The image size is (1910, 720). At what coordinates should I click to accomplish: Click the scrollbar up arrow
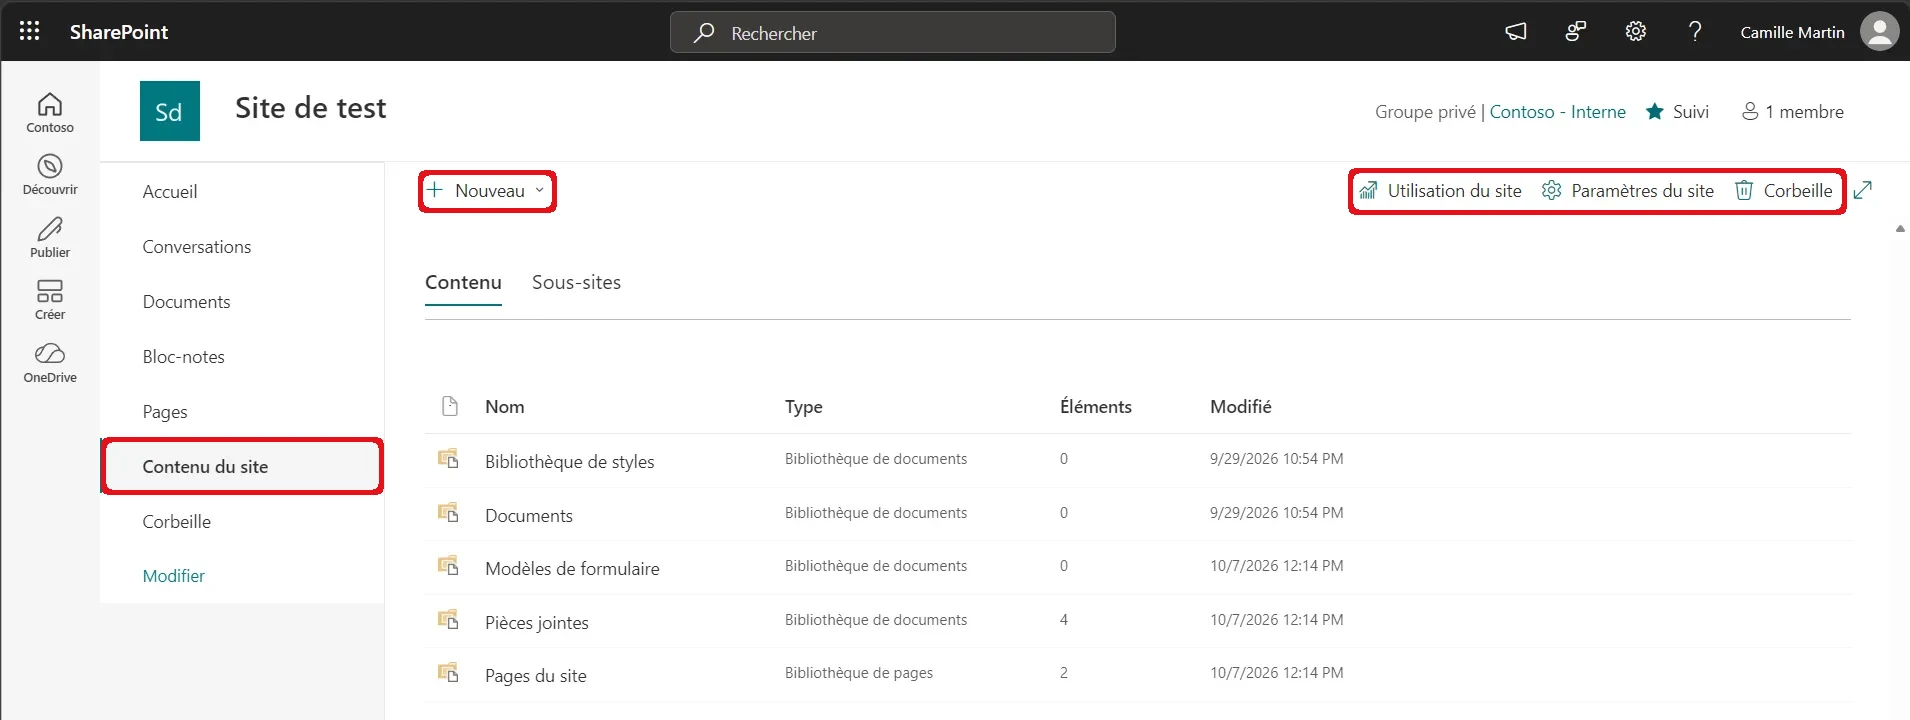pos(1900,229)
